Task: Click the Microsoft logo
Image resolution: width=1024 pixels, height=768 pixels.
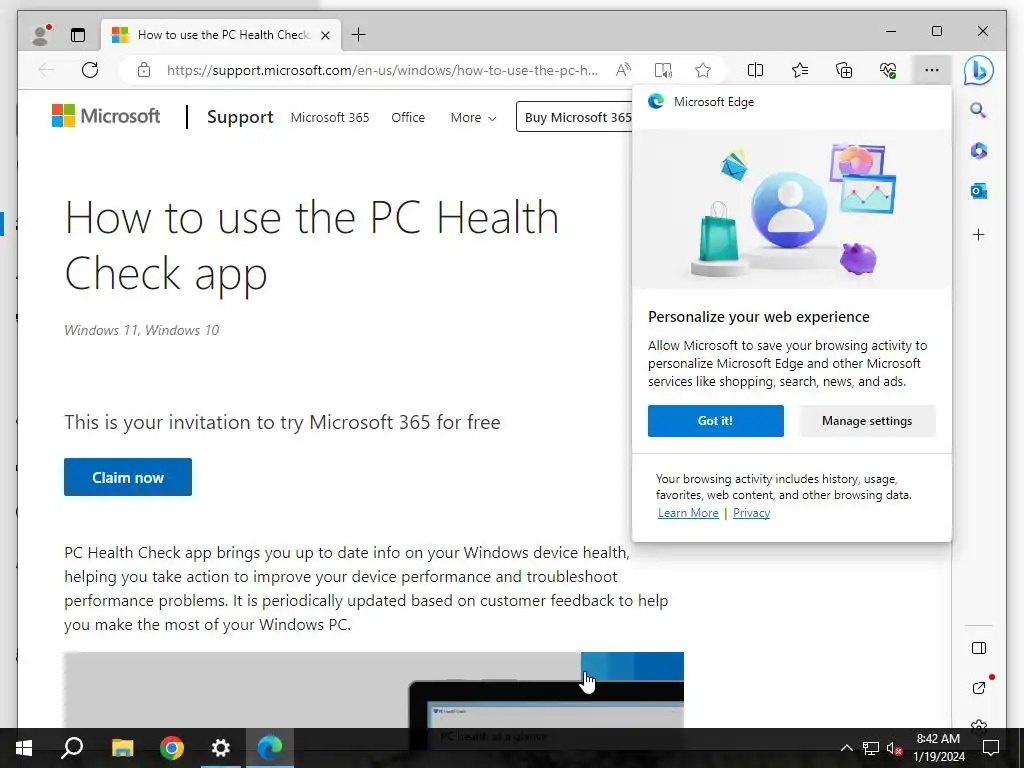Action: coord(106,116)
